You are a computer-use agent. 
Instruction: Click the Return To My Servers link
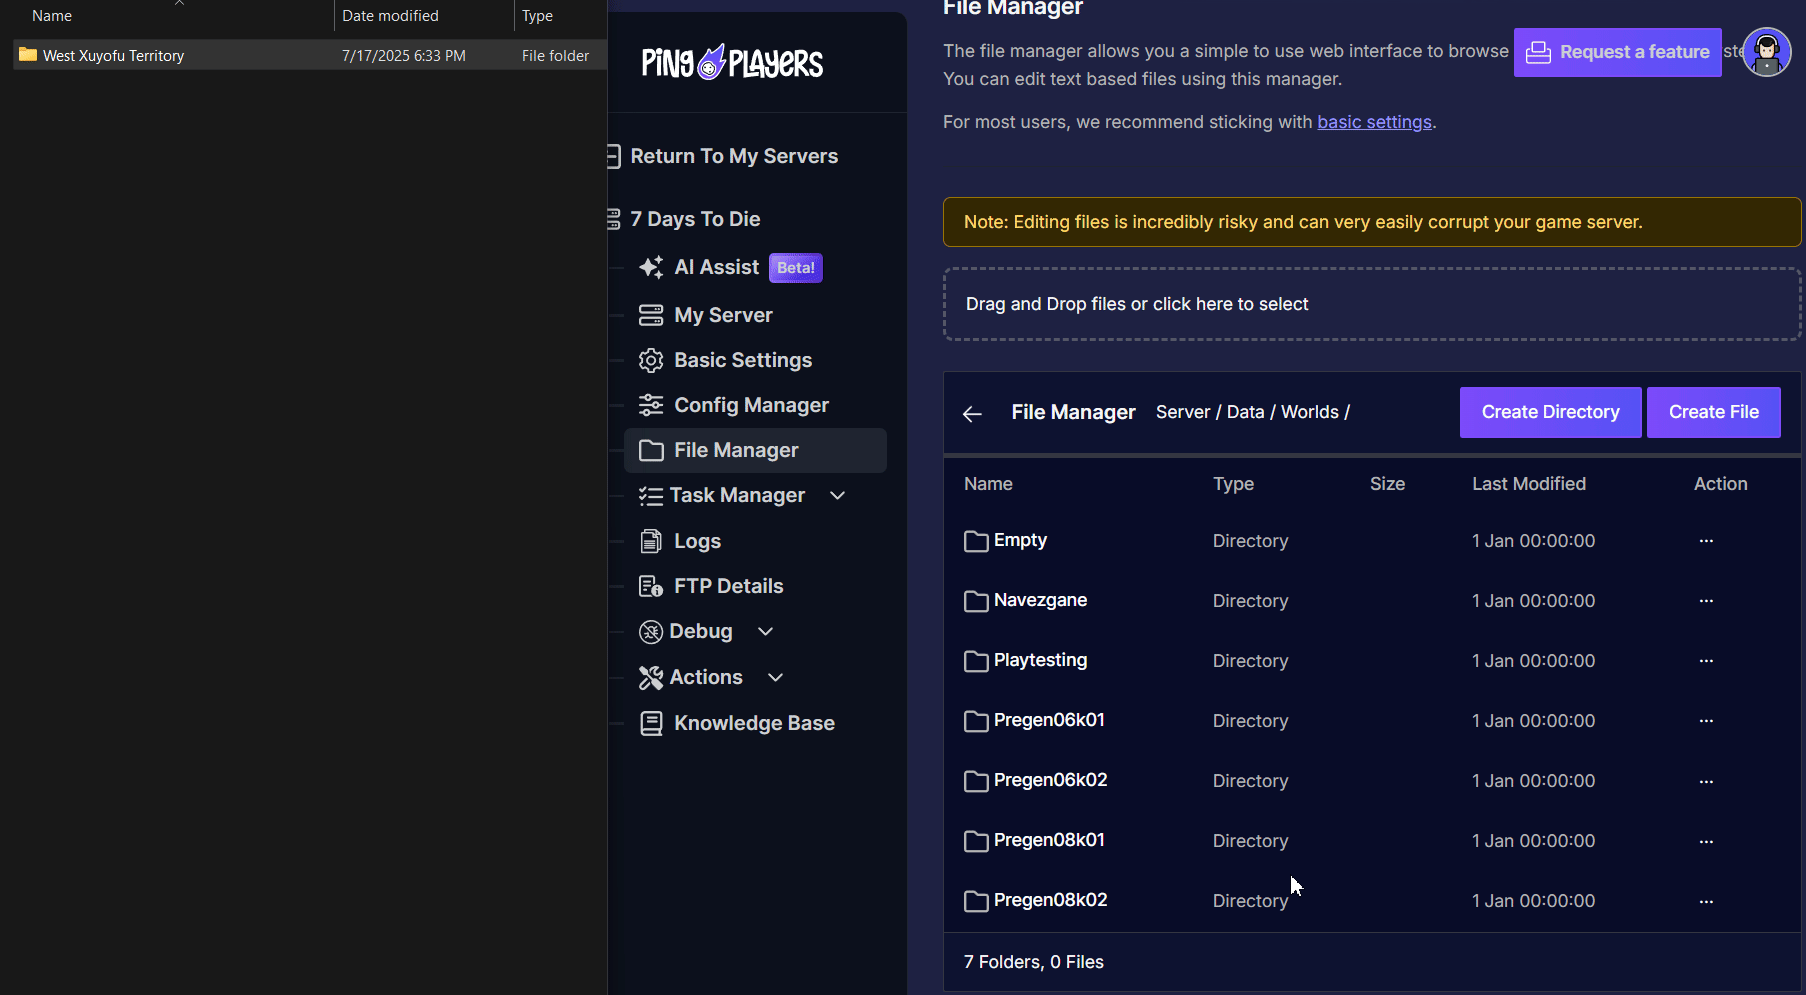pos(734,156)
